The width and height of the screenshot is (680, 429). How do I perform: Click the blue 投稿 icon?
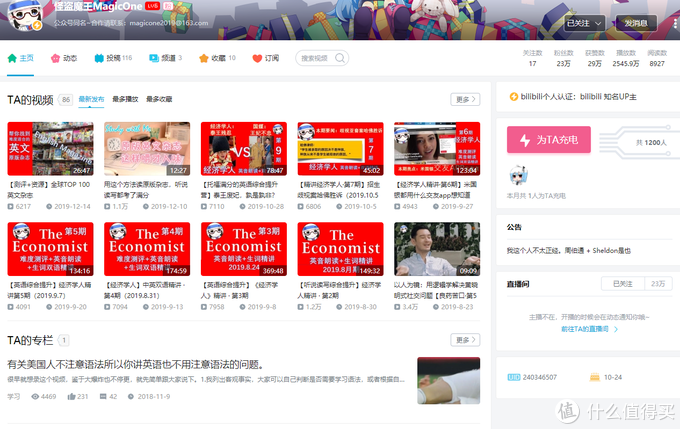(99, 58)
